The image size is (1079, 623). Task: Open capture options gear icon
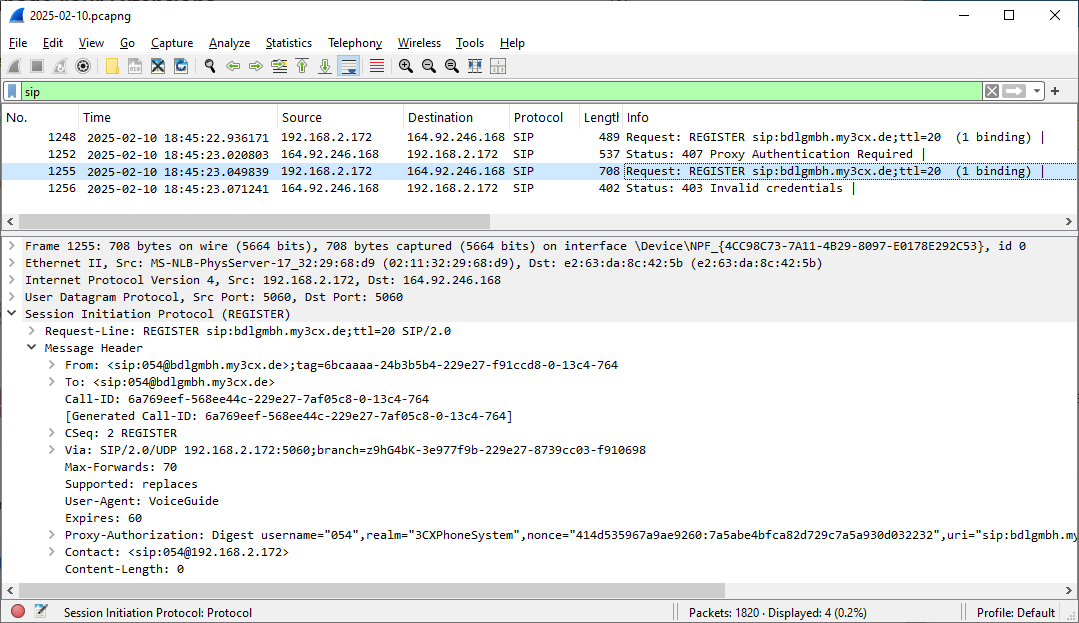[83, 66]
